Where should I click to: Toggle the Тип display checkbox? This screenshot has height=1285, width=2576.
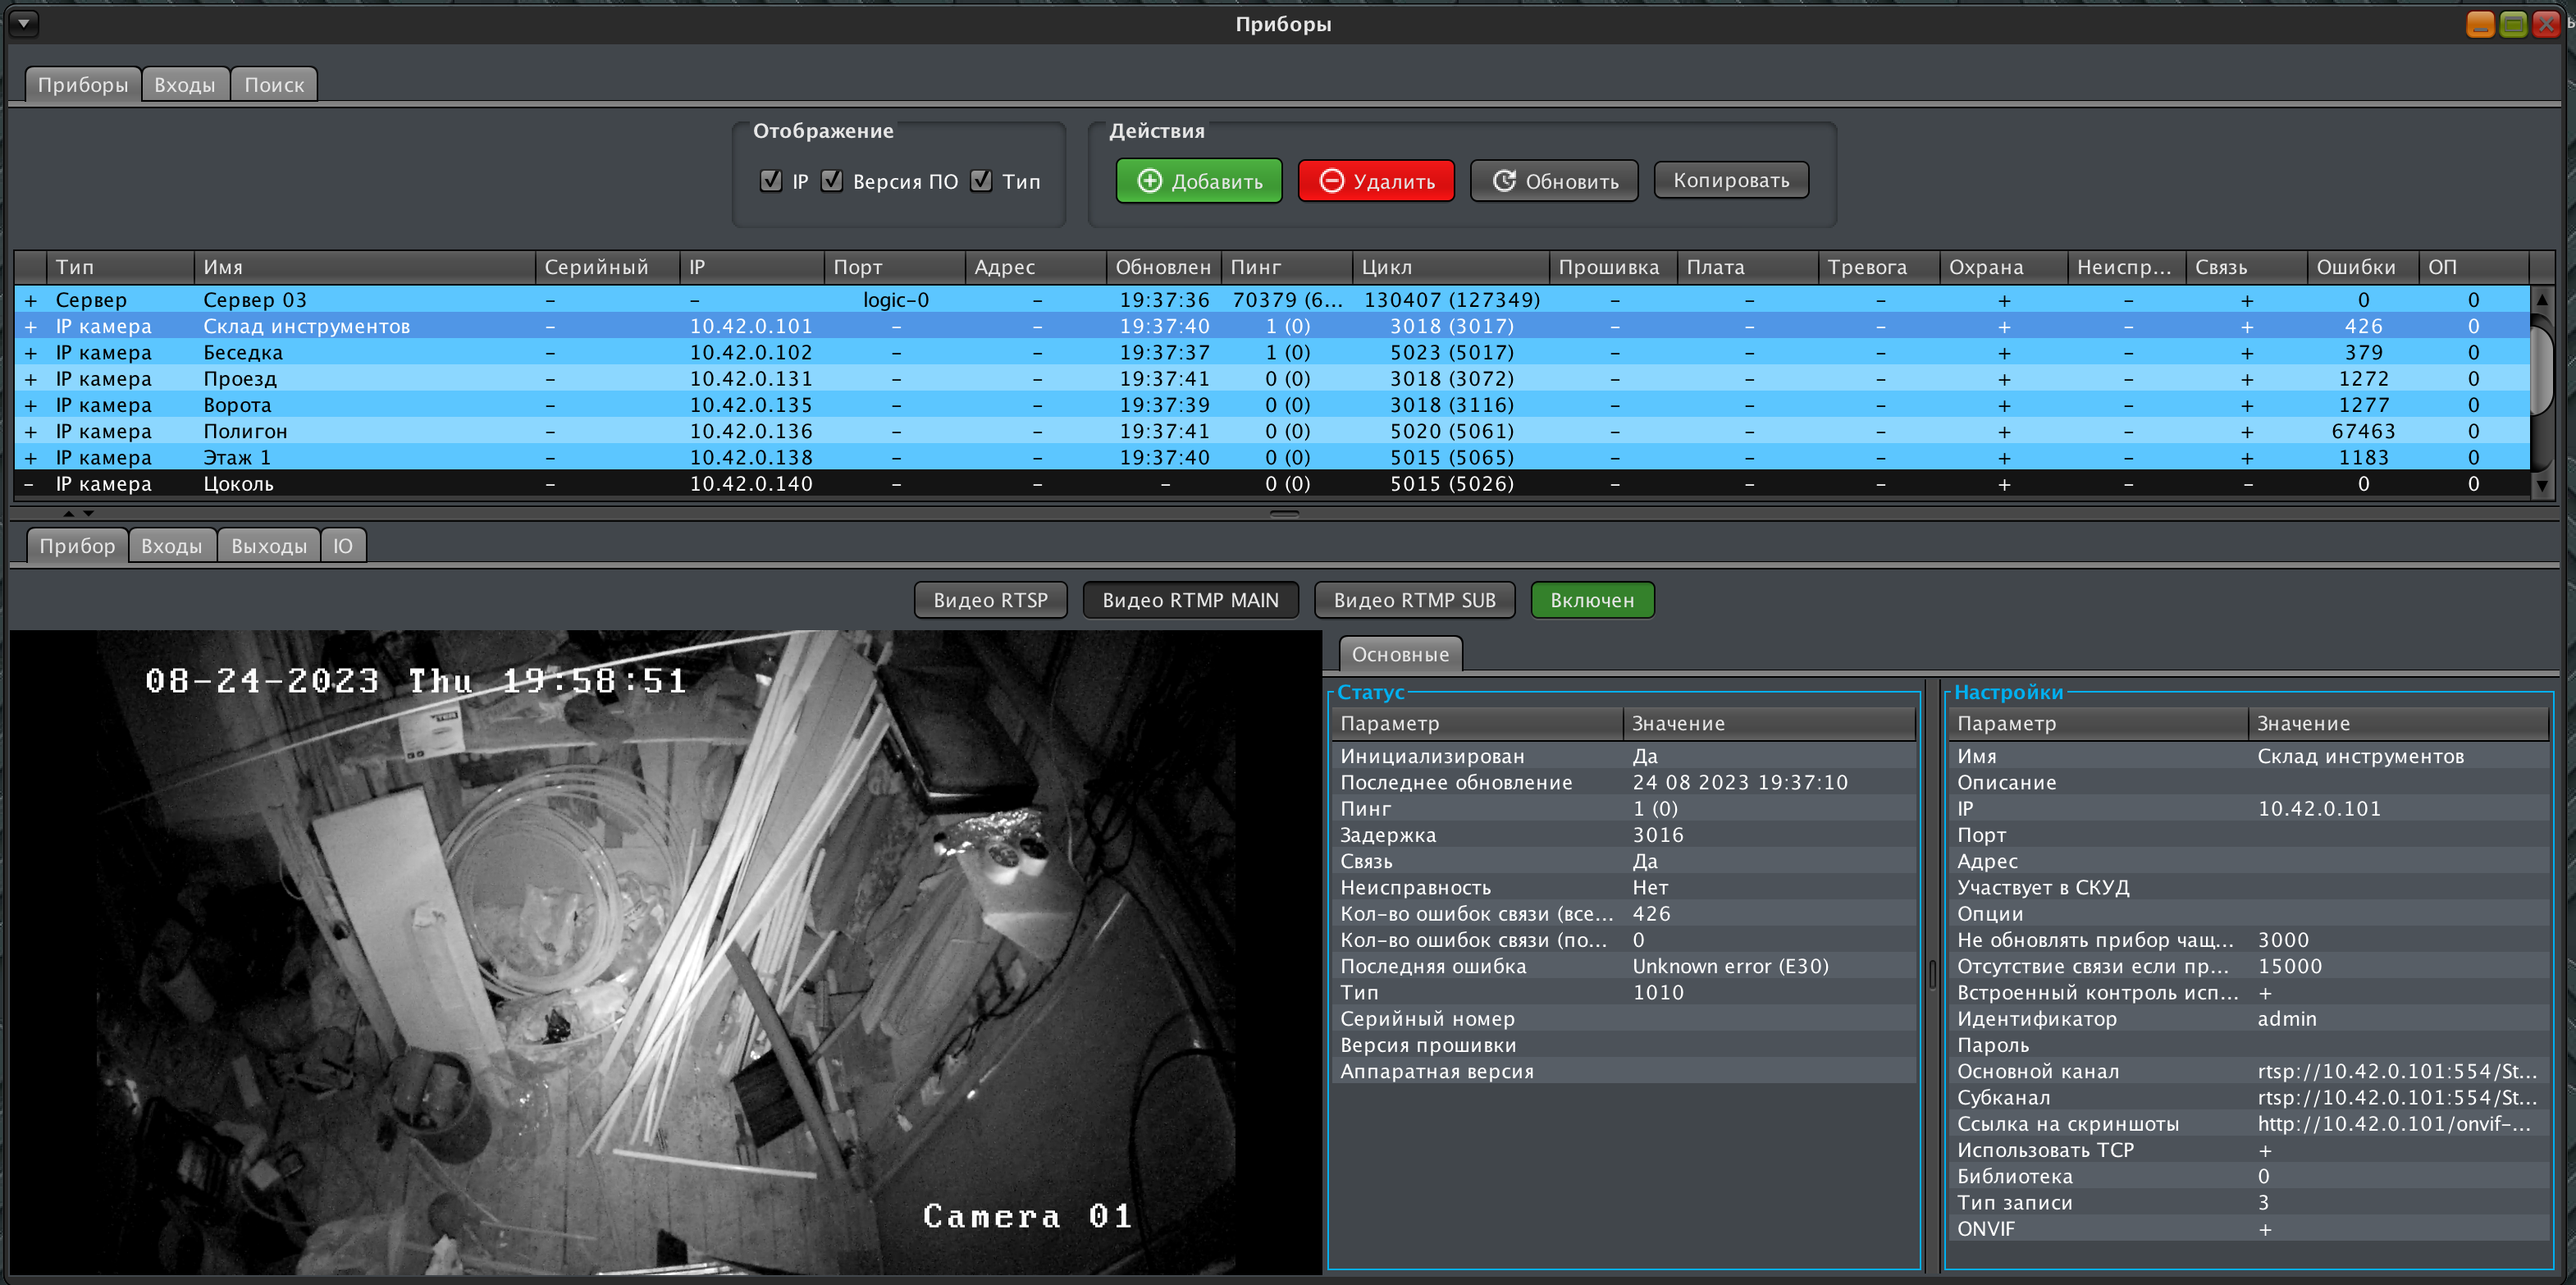click(x=981, y=181)
